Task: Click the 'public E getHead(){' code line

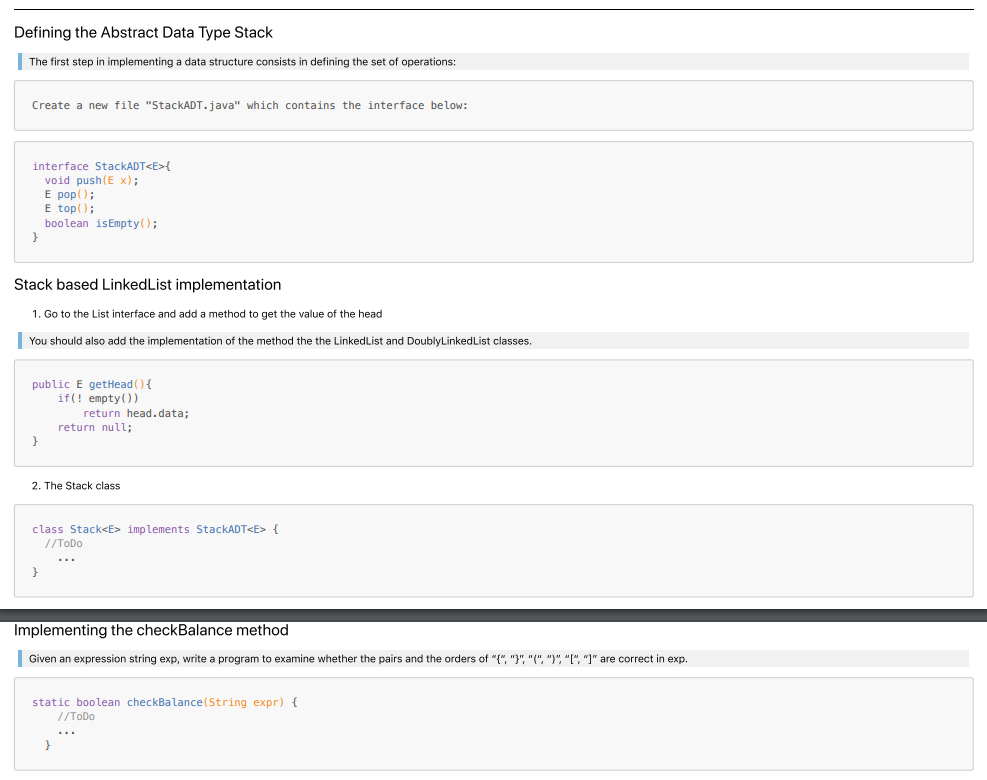Action: pos(92,384)
